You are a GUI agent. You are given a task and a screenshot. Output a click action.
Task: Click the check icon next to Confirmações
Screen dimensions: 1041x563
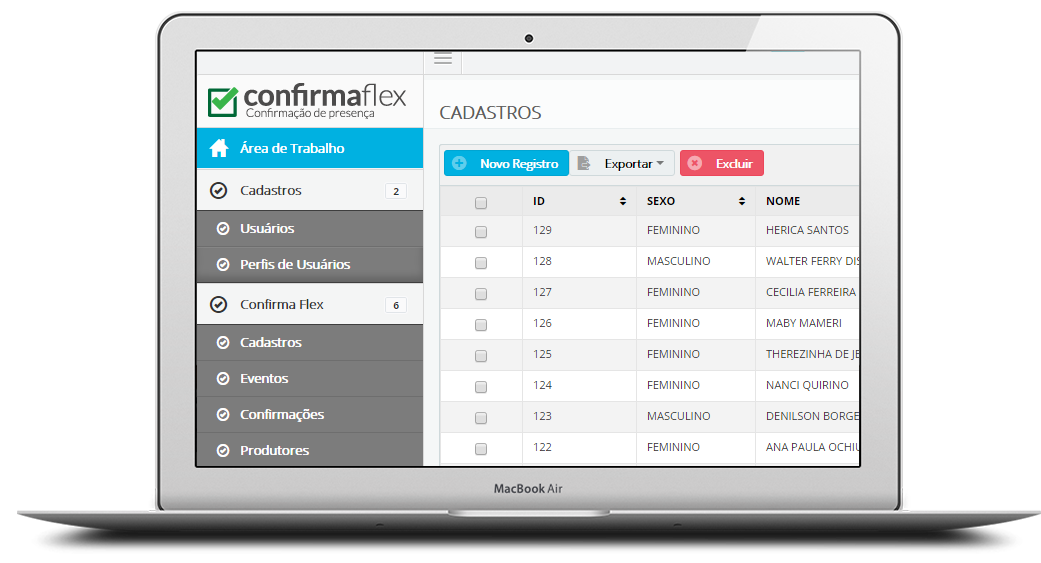[x=223, y=415]
